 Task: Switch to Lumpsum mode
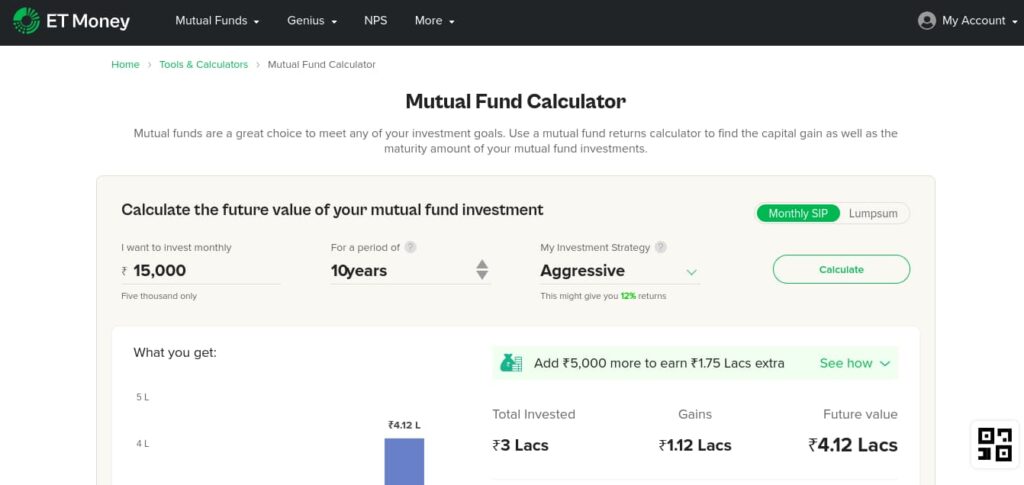pyautogui.click(x=872, y=213)
